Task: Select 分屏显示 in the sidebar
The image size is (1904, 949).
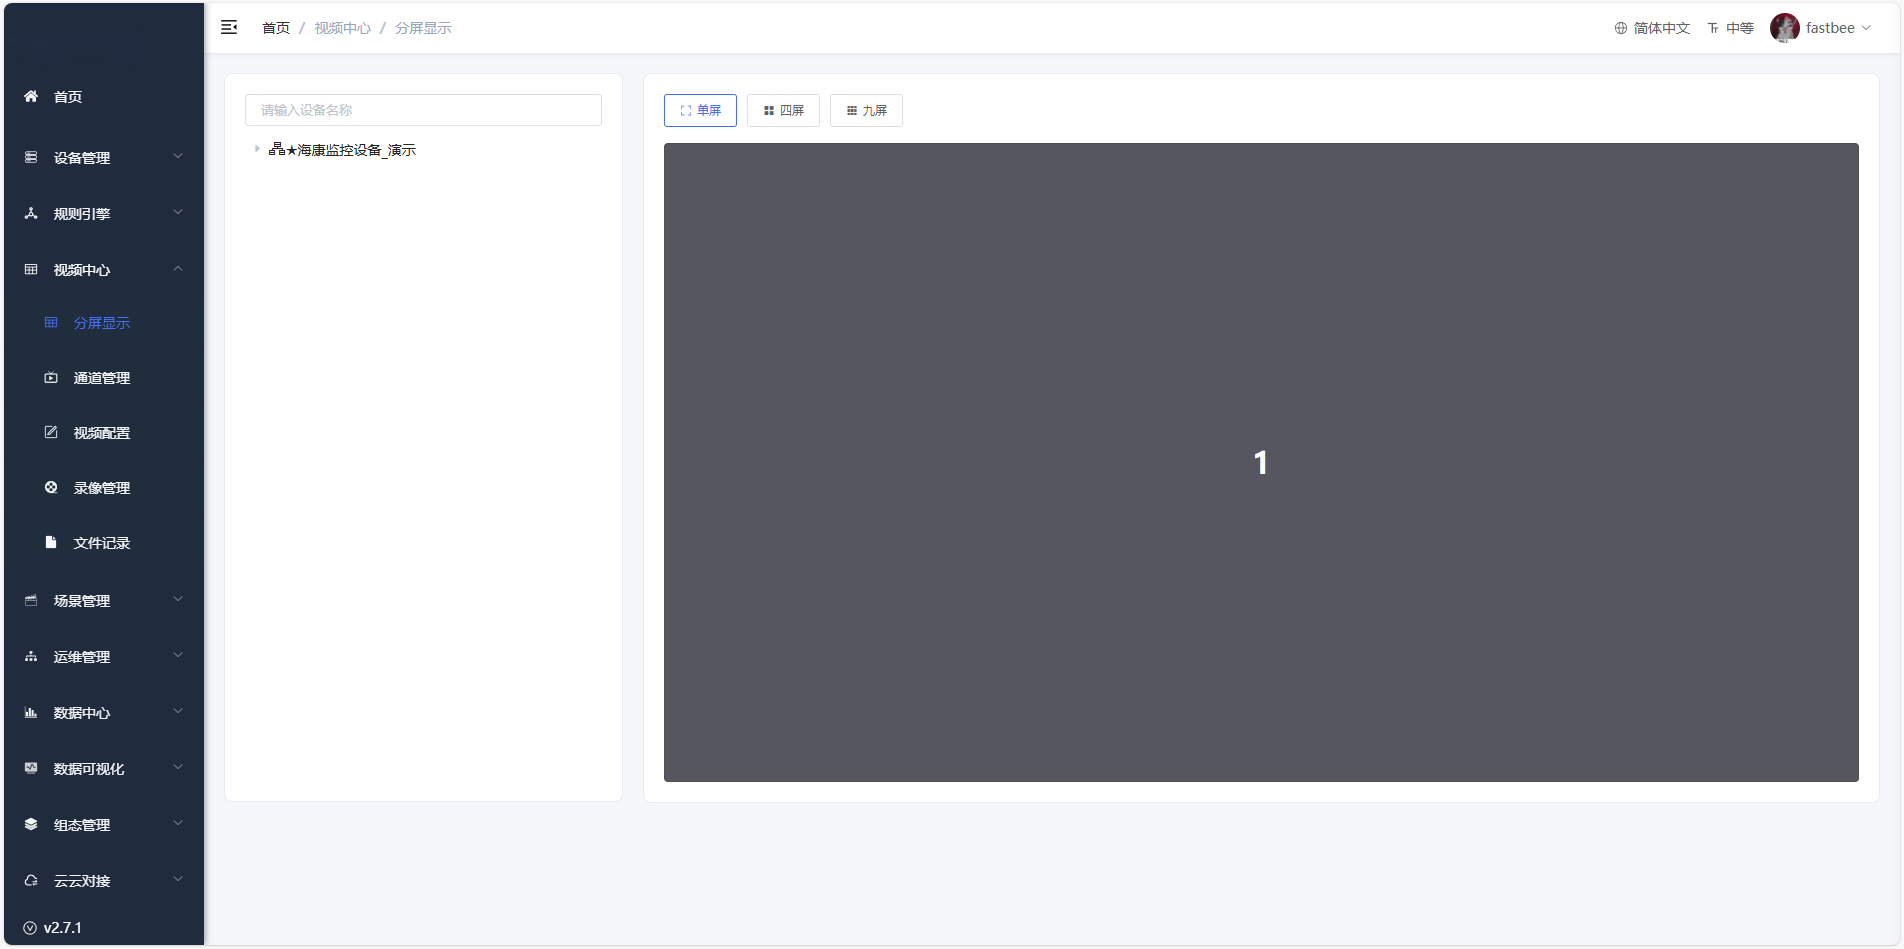Action: [x=101, y=323]
